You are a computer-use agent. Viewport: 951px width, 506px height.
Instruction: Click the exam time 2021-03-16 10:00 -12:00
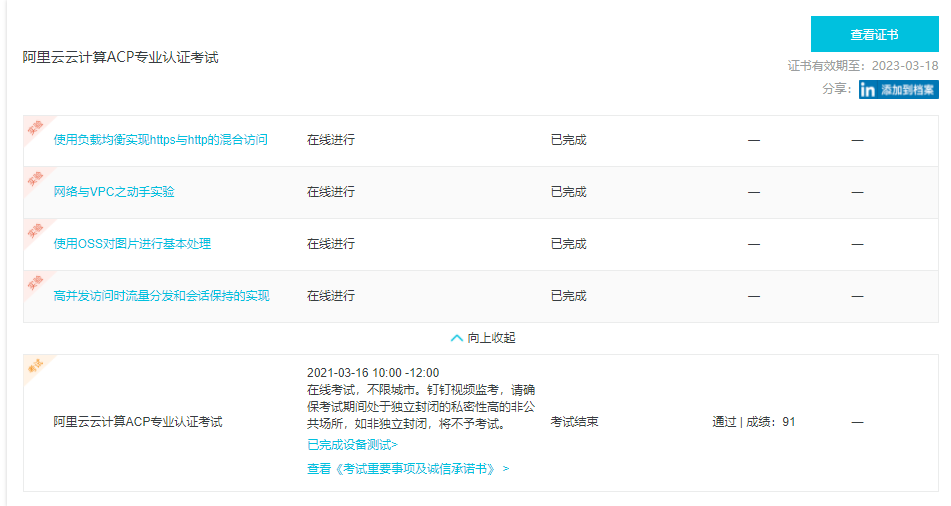pyautogui.click(x=373, y=373)
